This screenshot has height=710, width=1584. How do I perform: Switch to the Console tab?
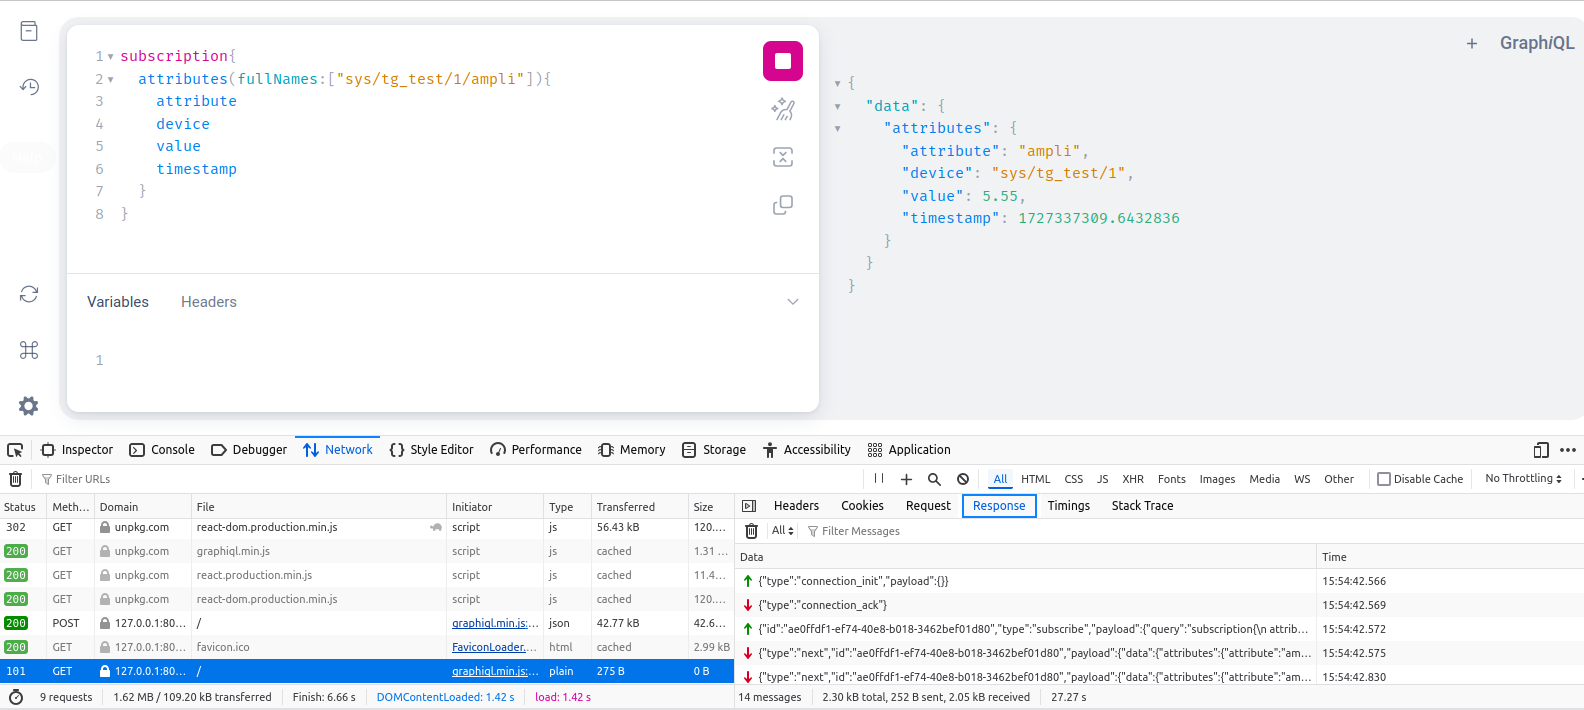click(162, 450)
